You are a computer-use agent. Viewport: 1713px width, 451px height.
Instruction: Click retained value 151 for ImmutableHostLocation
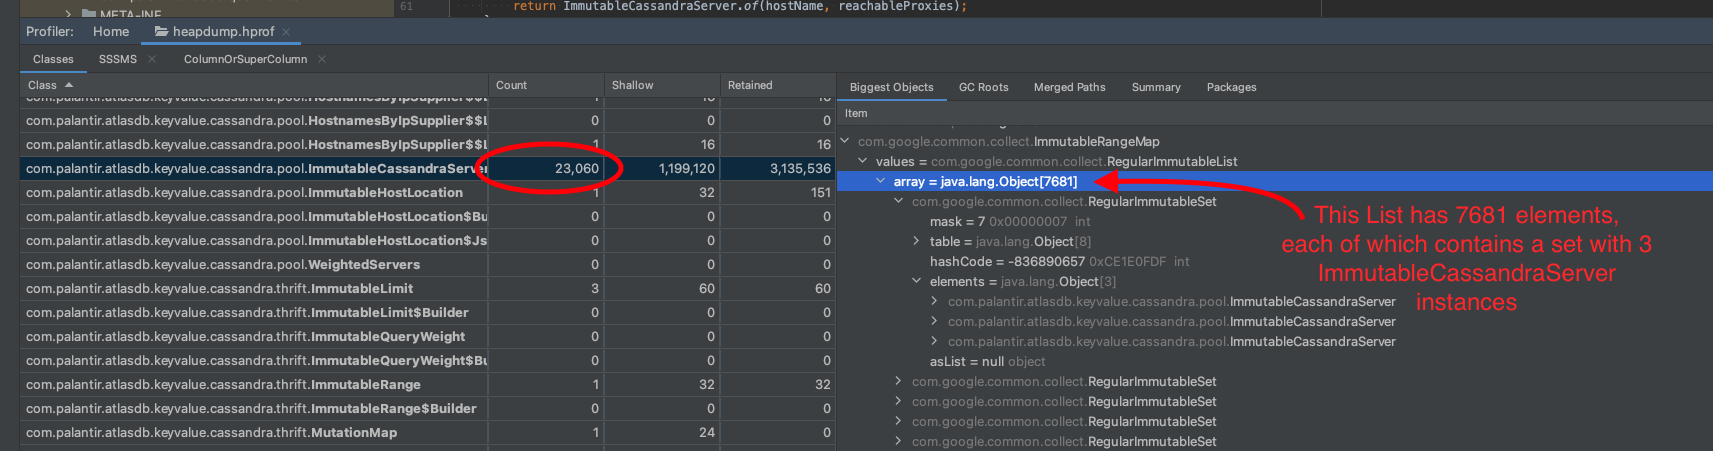(x=821, y=192)
